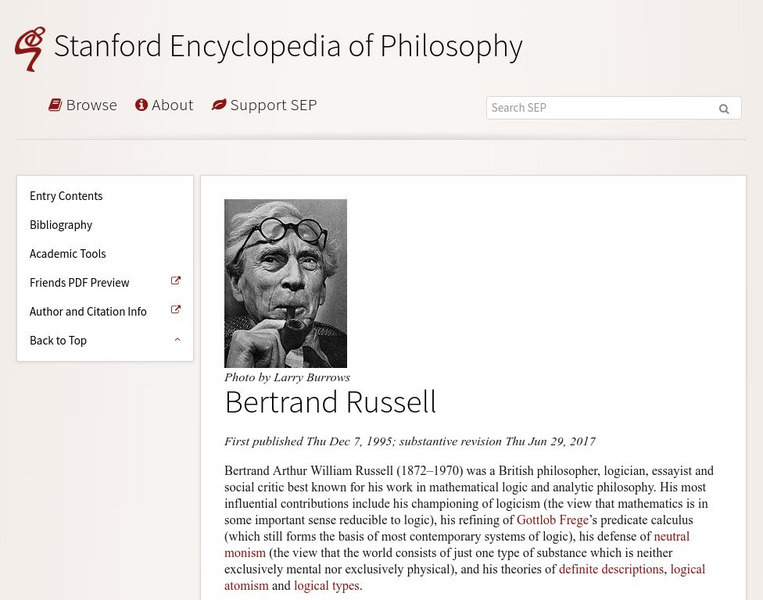763x600 pixels.
Task: Click the leaf icon beside Support SEP
Action: (x=218, y=105)
